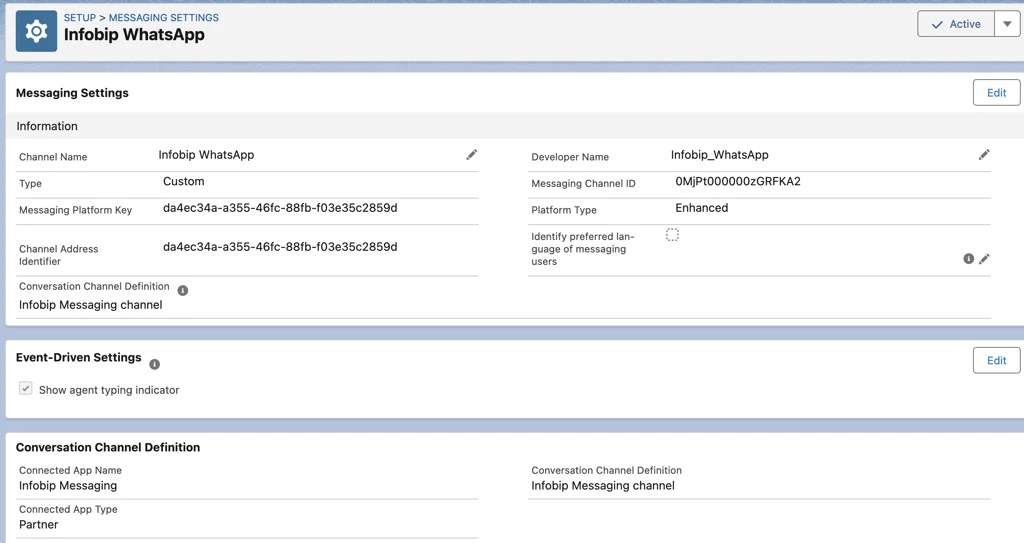1024x543 pixels.
Task: Click Edit in Messaging Settings section
Action: [997, 93]
